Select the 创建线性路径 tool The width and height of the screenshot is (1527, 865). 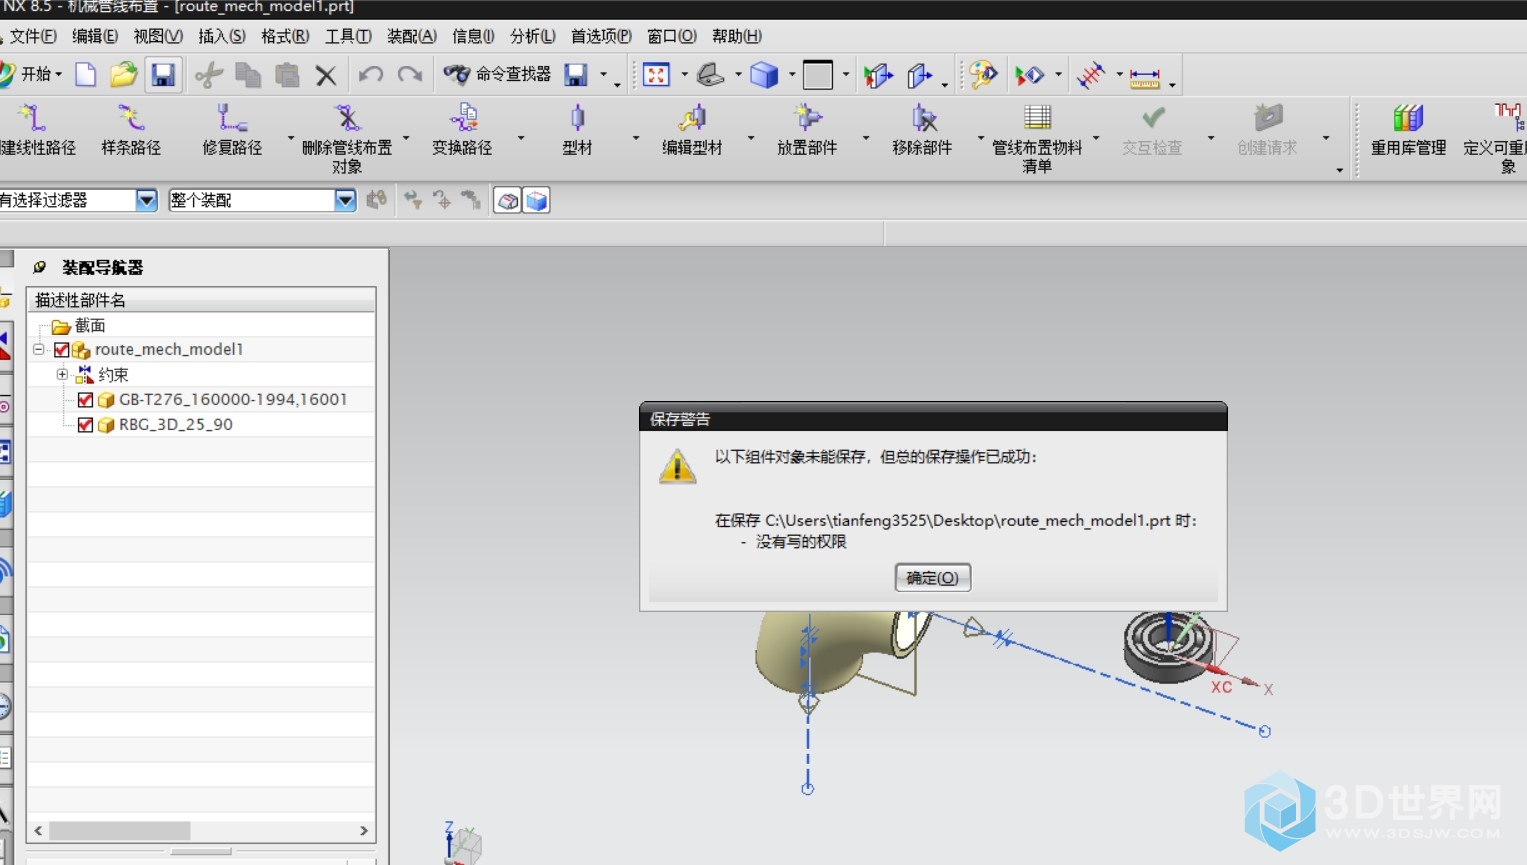coord(37,131)
